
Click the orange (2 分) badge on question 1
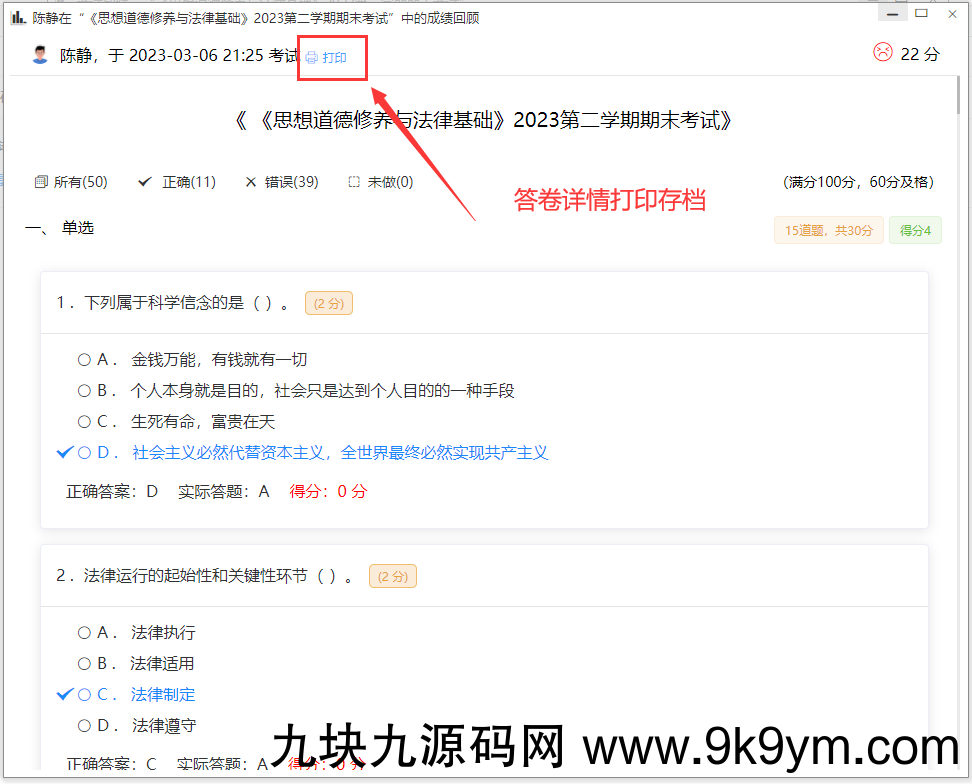(x=328, y=303)
